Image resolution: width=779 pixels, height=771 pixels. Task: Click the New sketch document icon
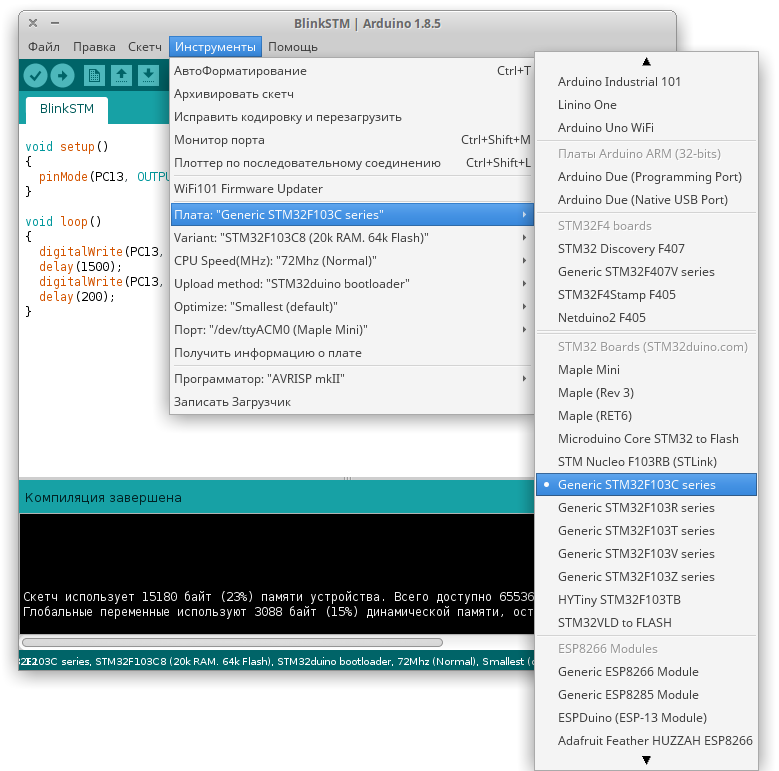click(x=94, y=76)
